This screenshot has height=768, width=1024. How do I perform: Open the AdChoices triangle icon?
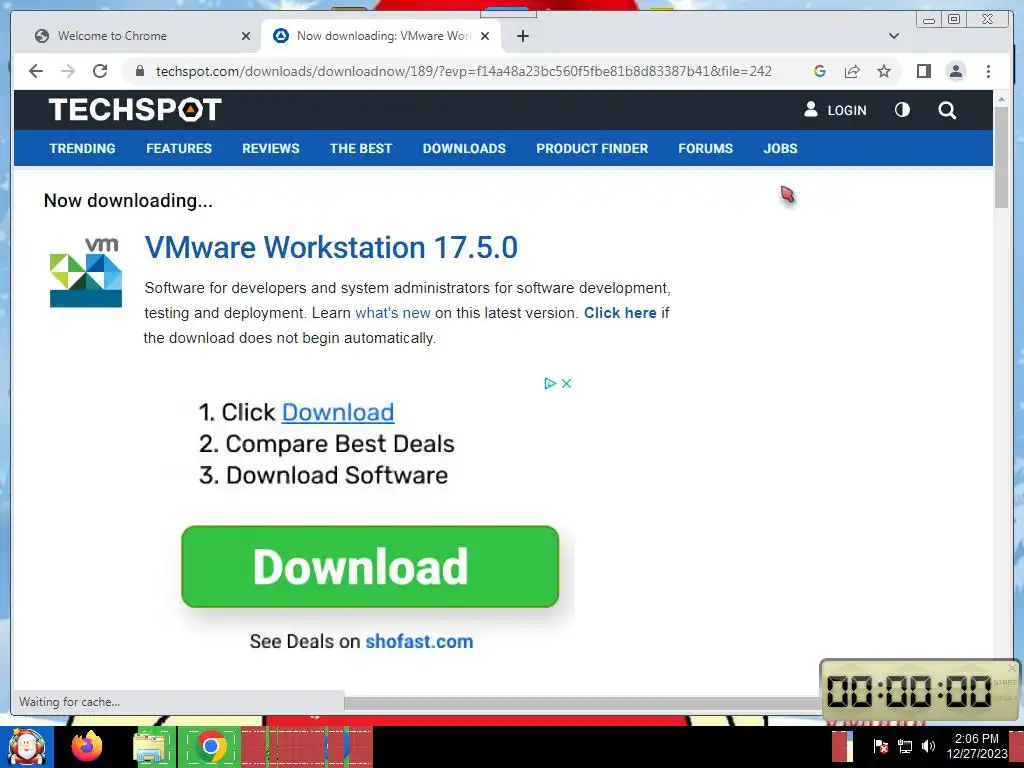tap(550, 383)
